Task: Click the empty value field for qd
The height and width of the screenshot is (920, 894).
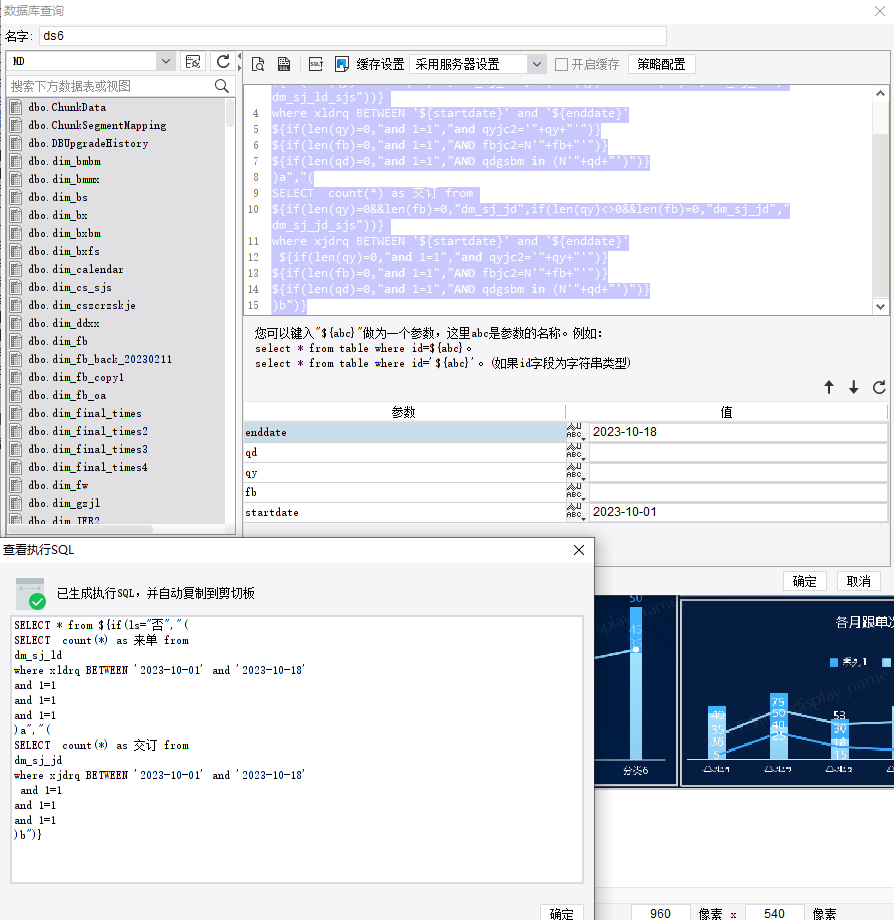Action: click(738, 452)
